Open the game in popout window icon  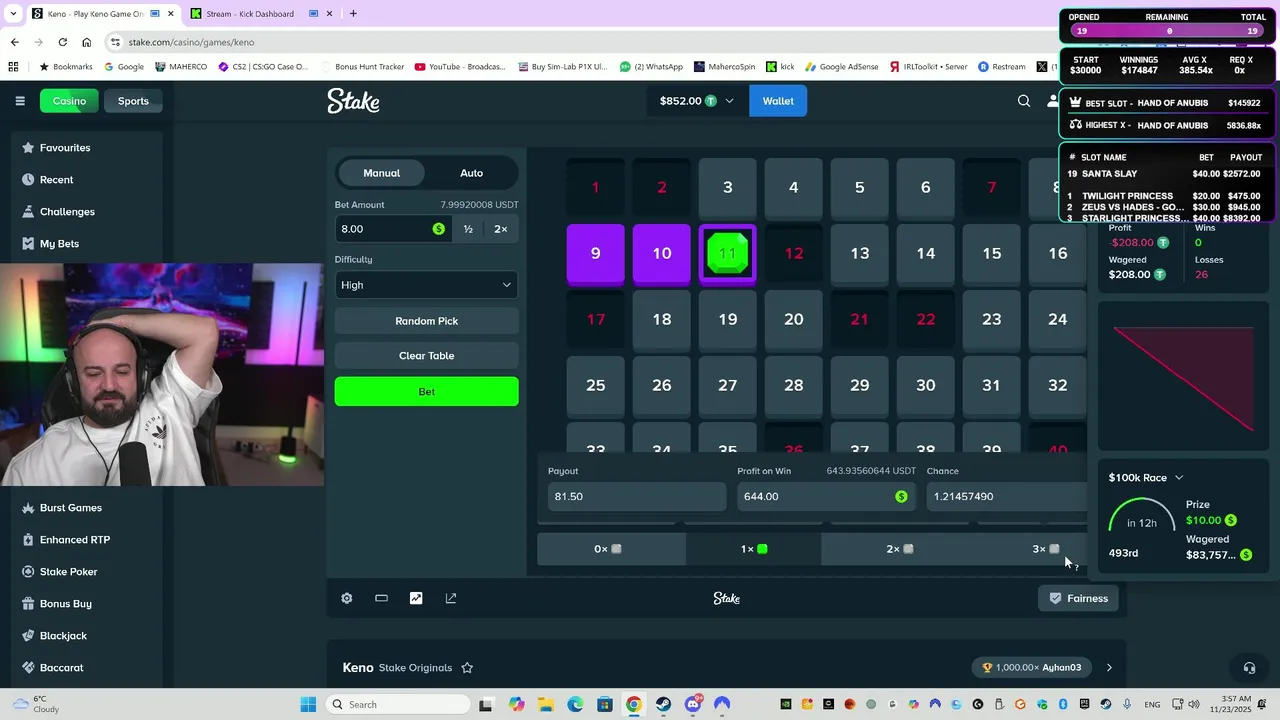(451, 598)
